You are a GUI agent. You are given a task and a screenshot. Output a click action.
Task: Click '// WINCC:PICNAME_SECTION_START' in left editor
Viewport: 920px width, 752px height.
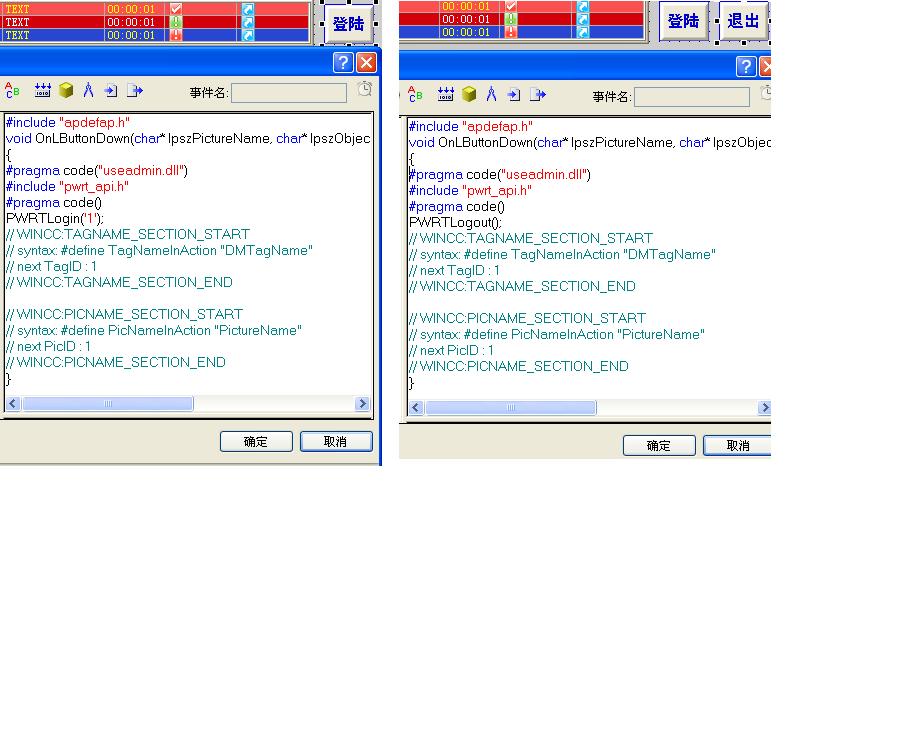point(124,314)
